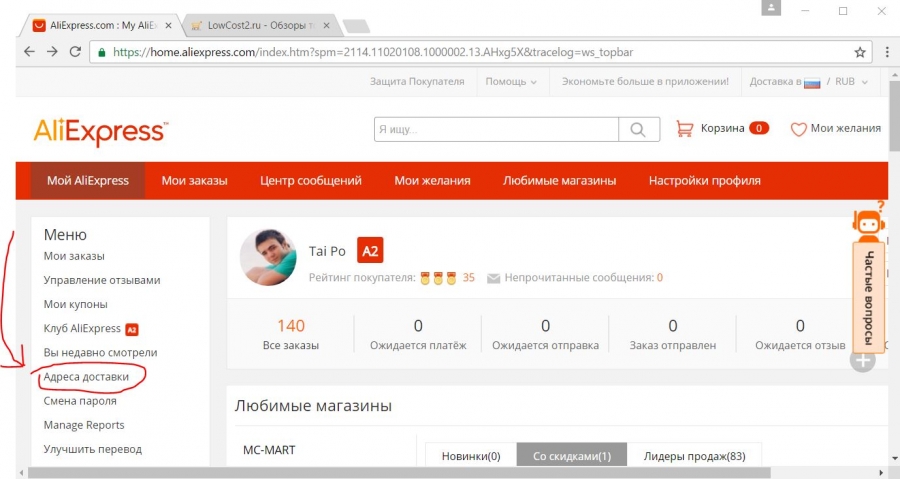
Task: Click the unread messages count 0
Action: pos(660,278)
